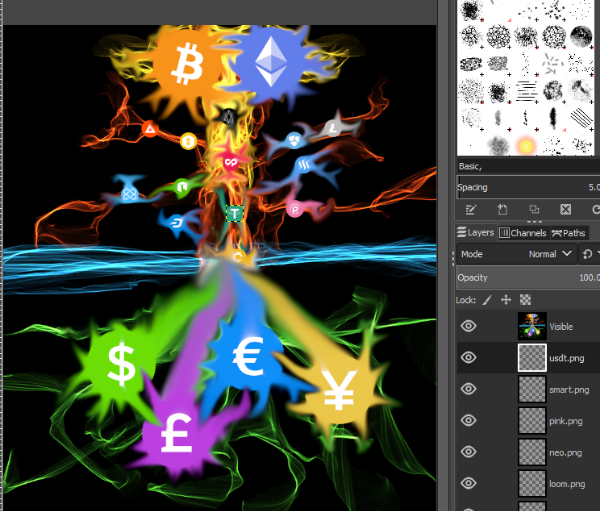Select the neo.png layer thumbnail
The width and height of the screenshot is (600, 511).
pyautogui.click(x=532, y=452)
